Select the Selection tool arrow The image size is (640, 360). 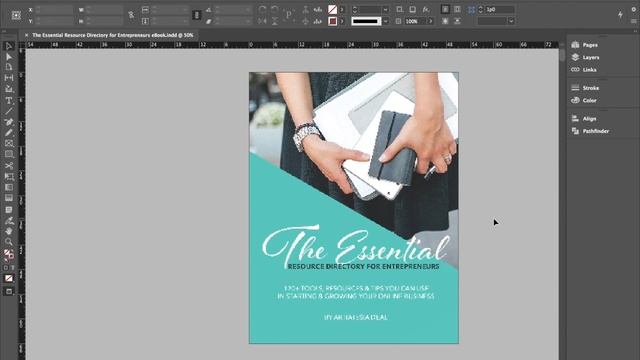(x=9, y=46)
